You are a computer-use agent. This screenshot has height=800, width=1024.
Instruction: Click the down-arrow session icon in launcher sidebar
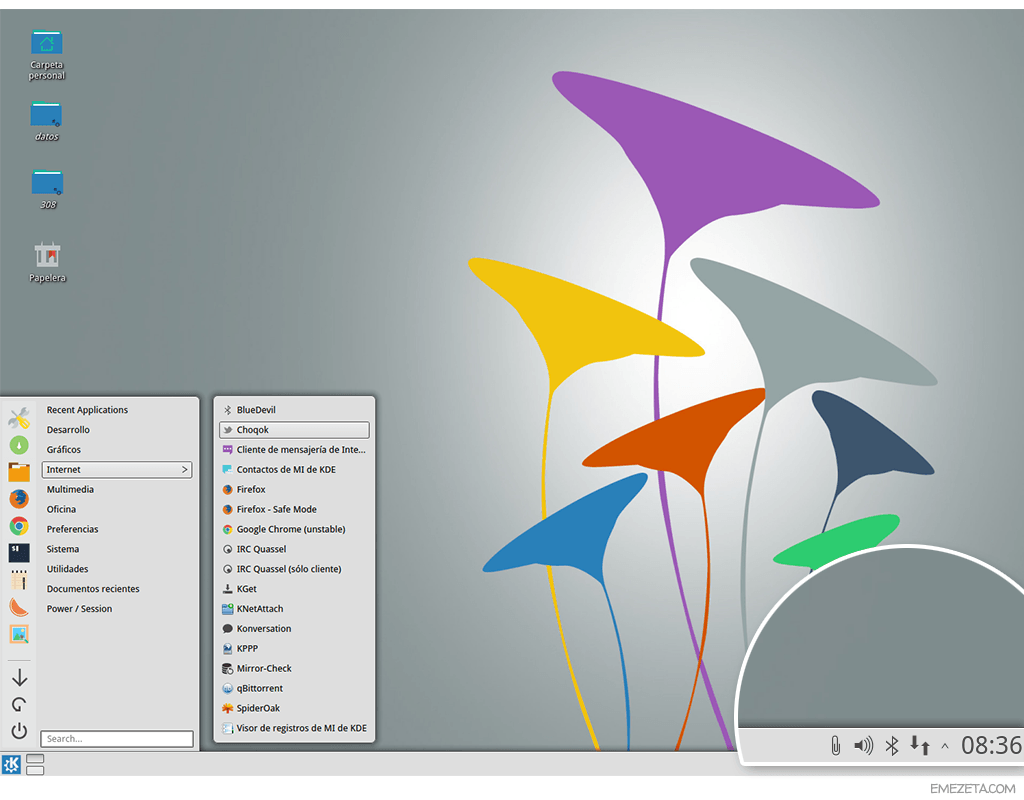[x=20, y=678]
